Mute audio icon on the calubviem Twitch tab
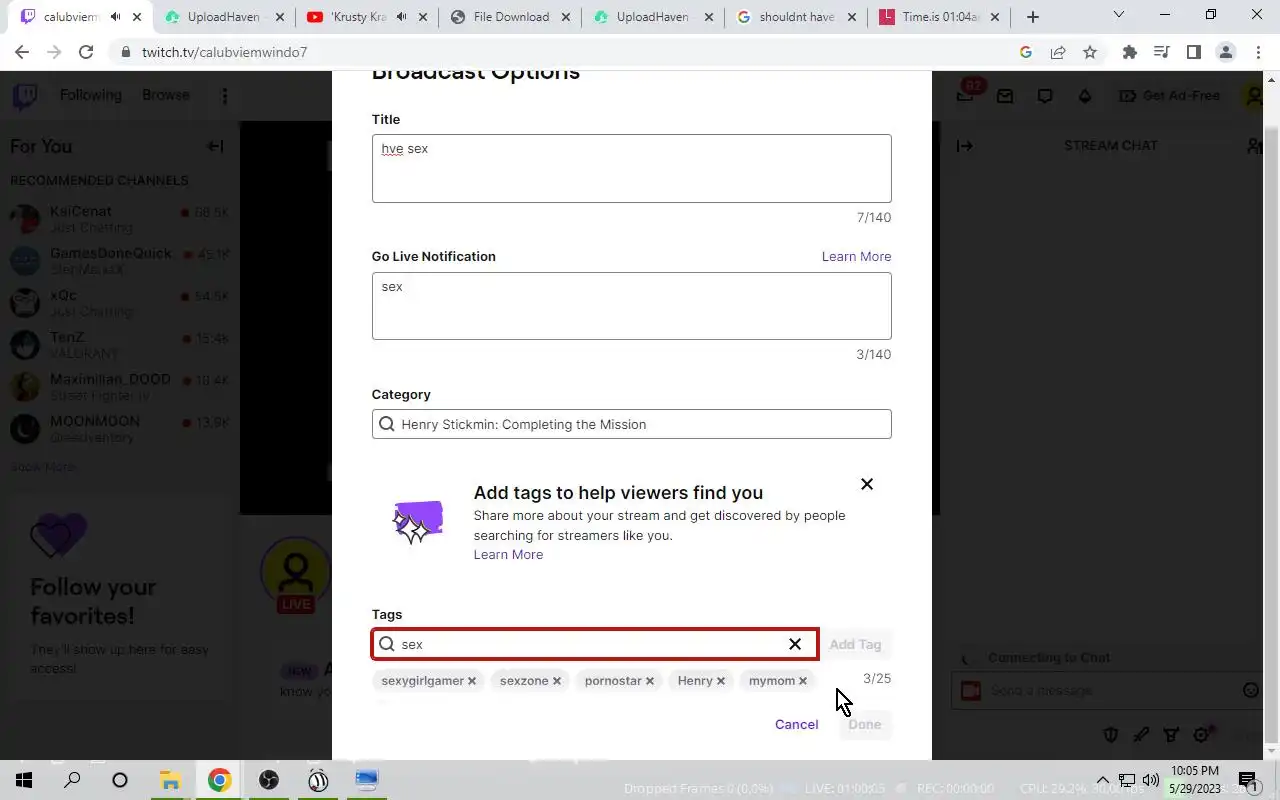This screenshot has height=800, width=1280. tap(116, 17)
